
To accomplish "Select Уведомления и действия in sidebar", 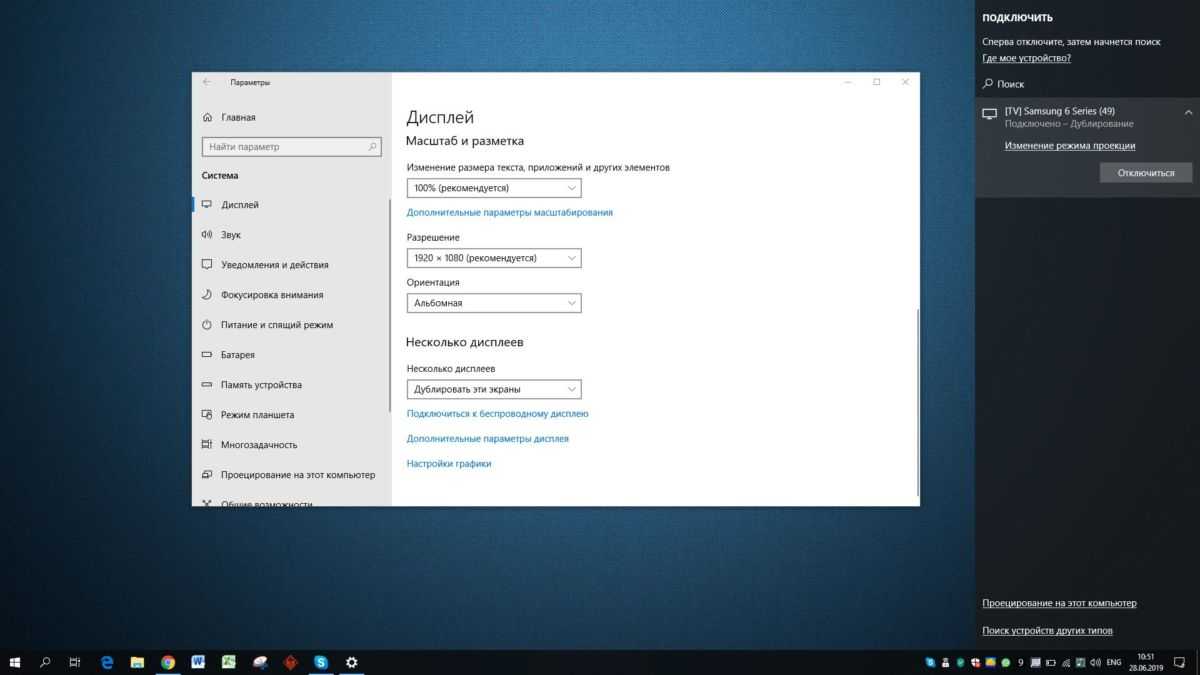I will click(274, 265).
